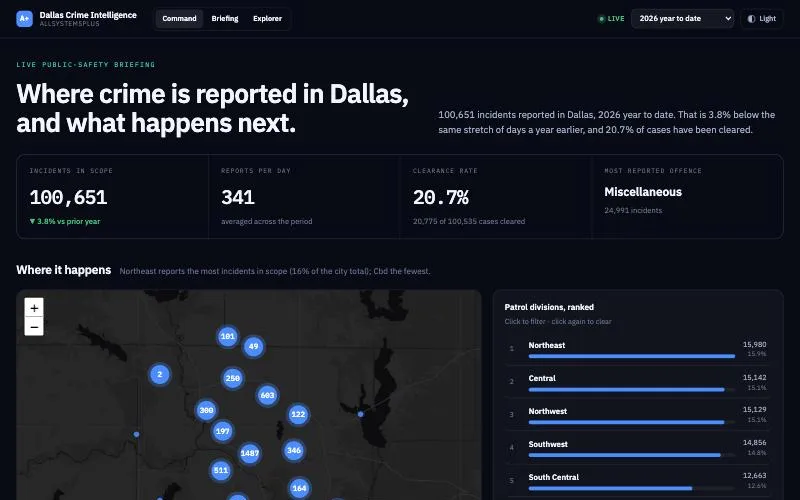Select the map cluster marked 1487
This screenshot has height=500, width=800.
coord(249,453)
